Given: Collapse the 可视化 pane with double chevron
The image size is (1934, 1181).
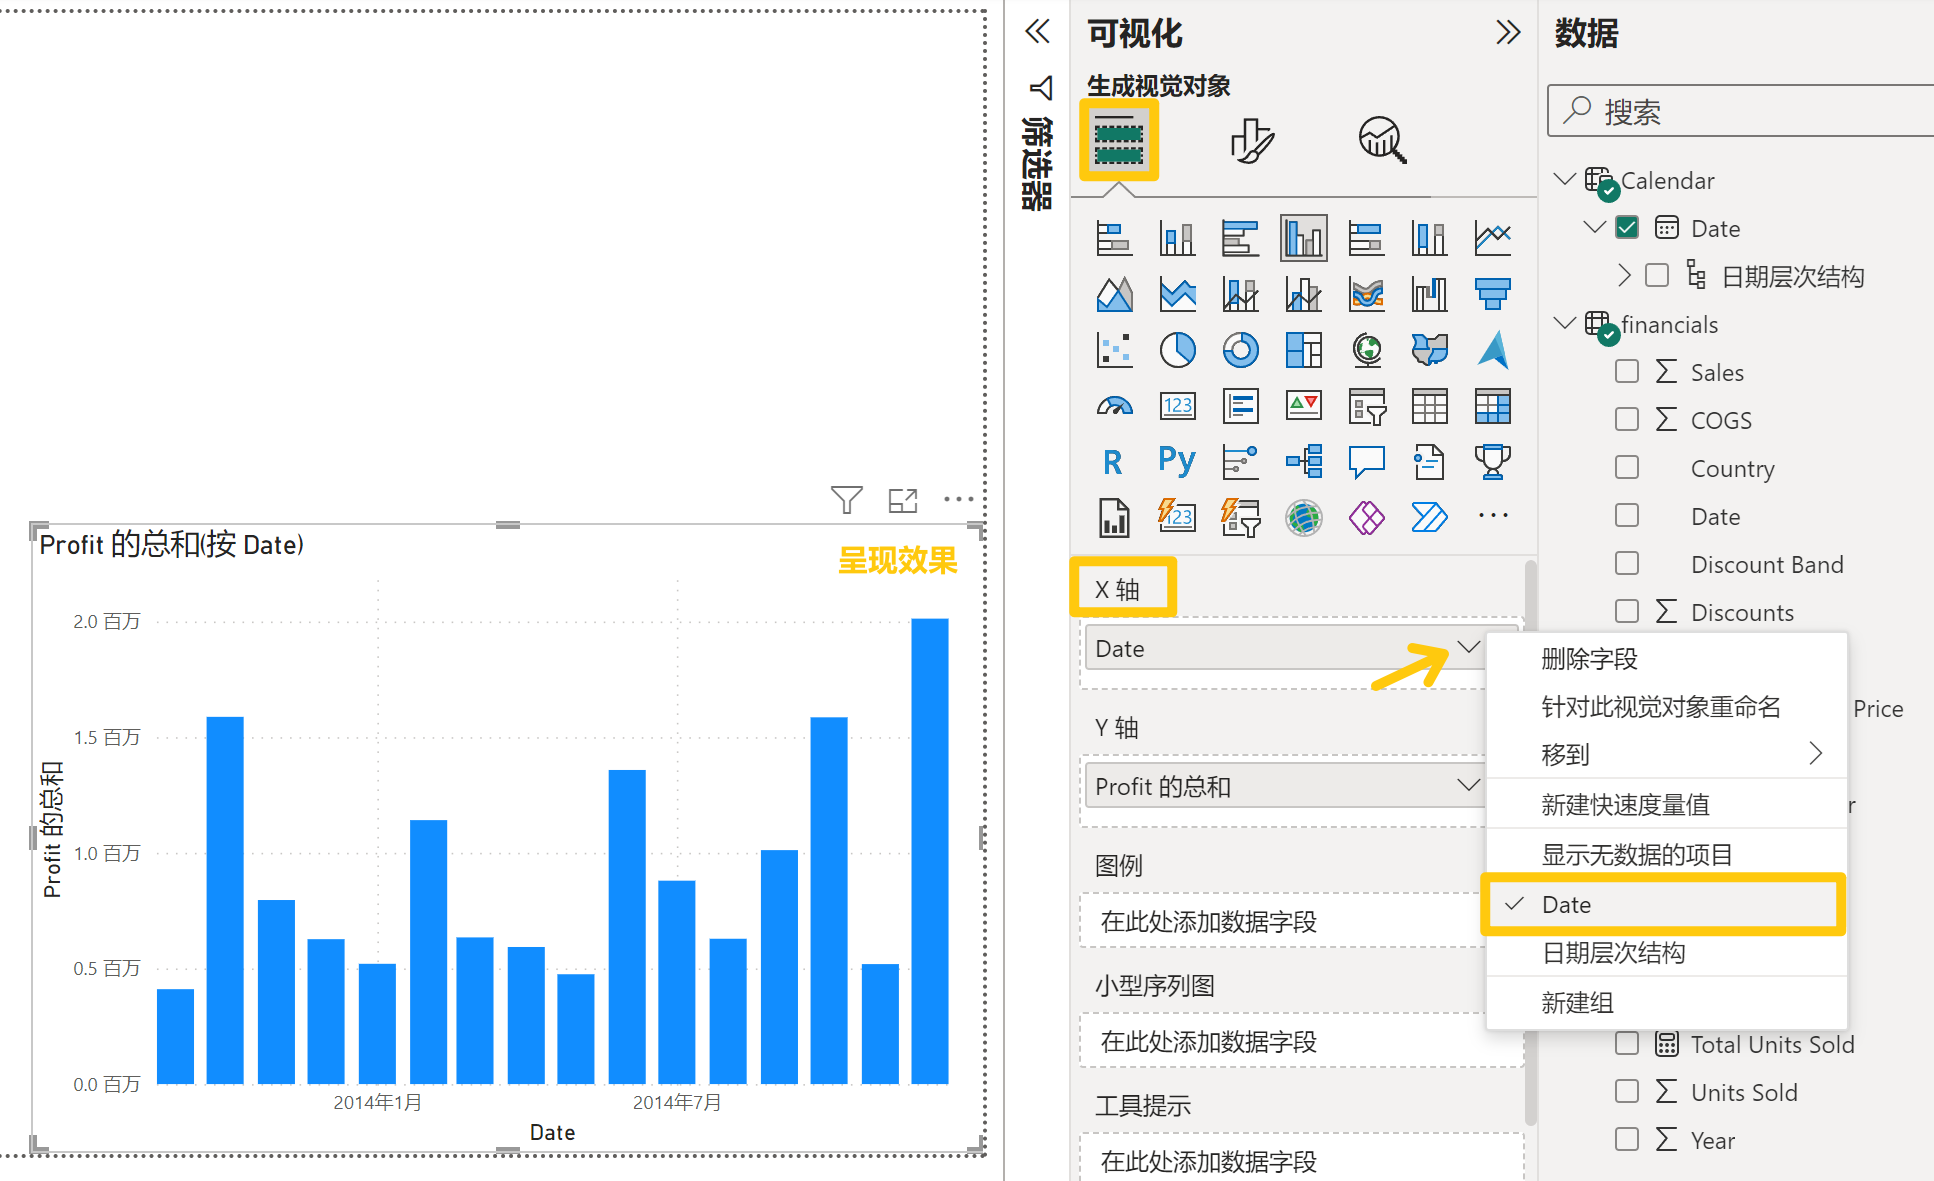Looking at the screenshot, I should click(1507, 33).
